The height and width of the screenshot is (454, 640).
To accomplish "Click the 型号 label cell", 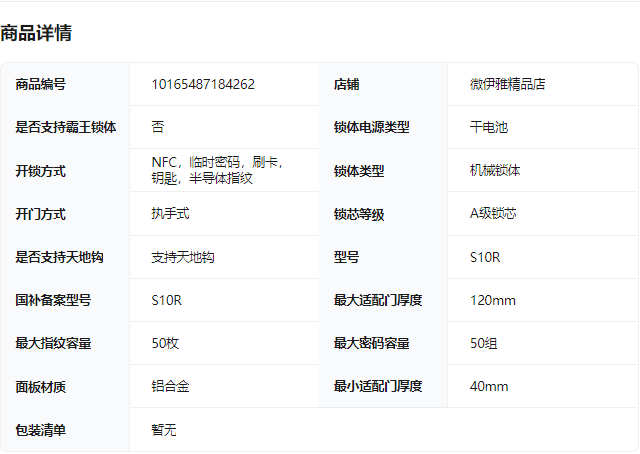I will pos(346,257).
